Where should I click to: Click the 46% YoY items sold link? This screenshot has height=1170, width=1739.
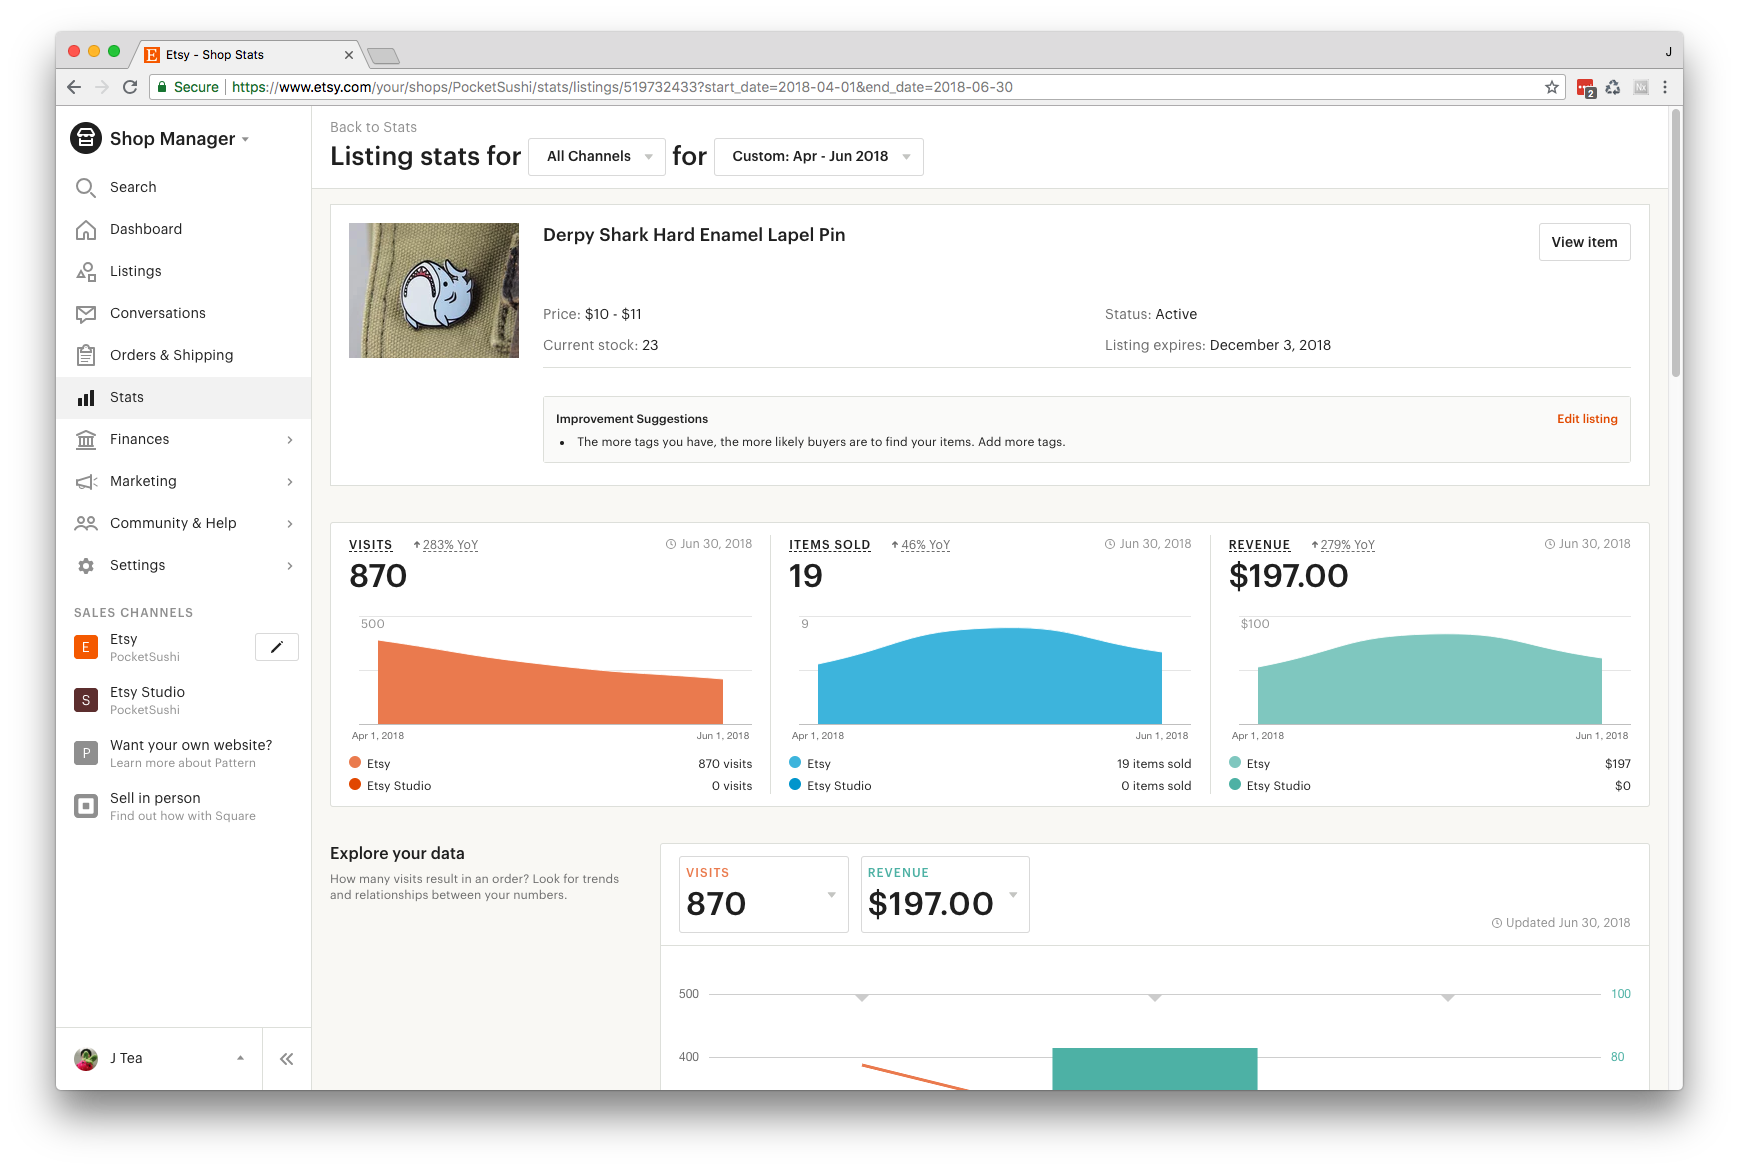[x=925, y=545]
